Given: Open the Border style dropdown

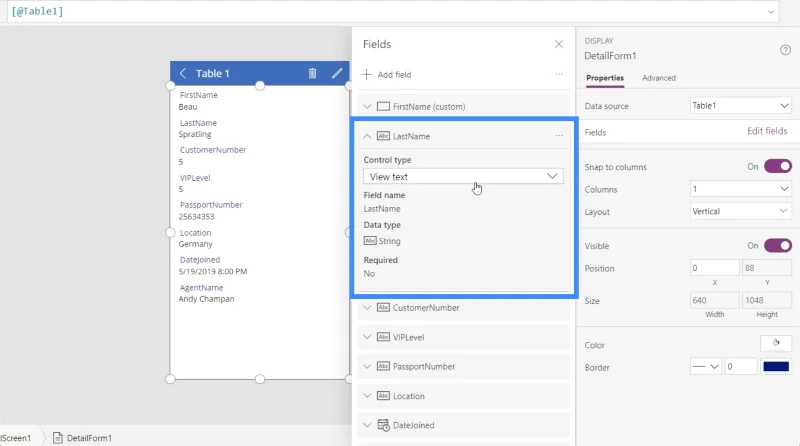Looking at the screenshot, I should tap(706, 366).
